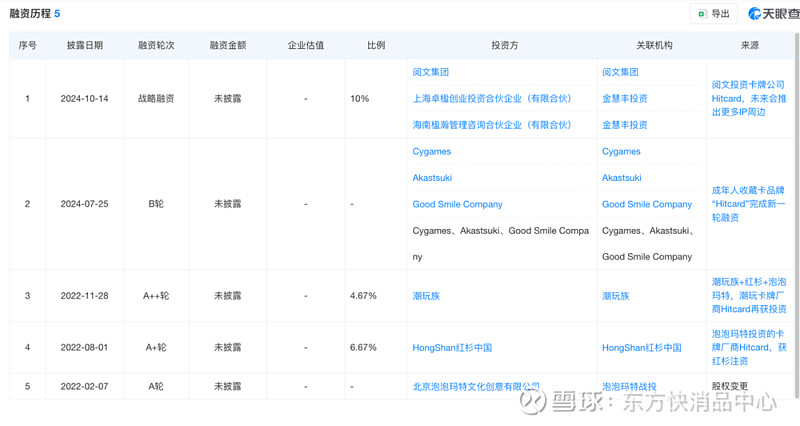
Task: Open the Cygames investor link
Action: 432,152
